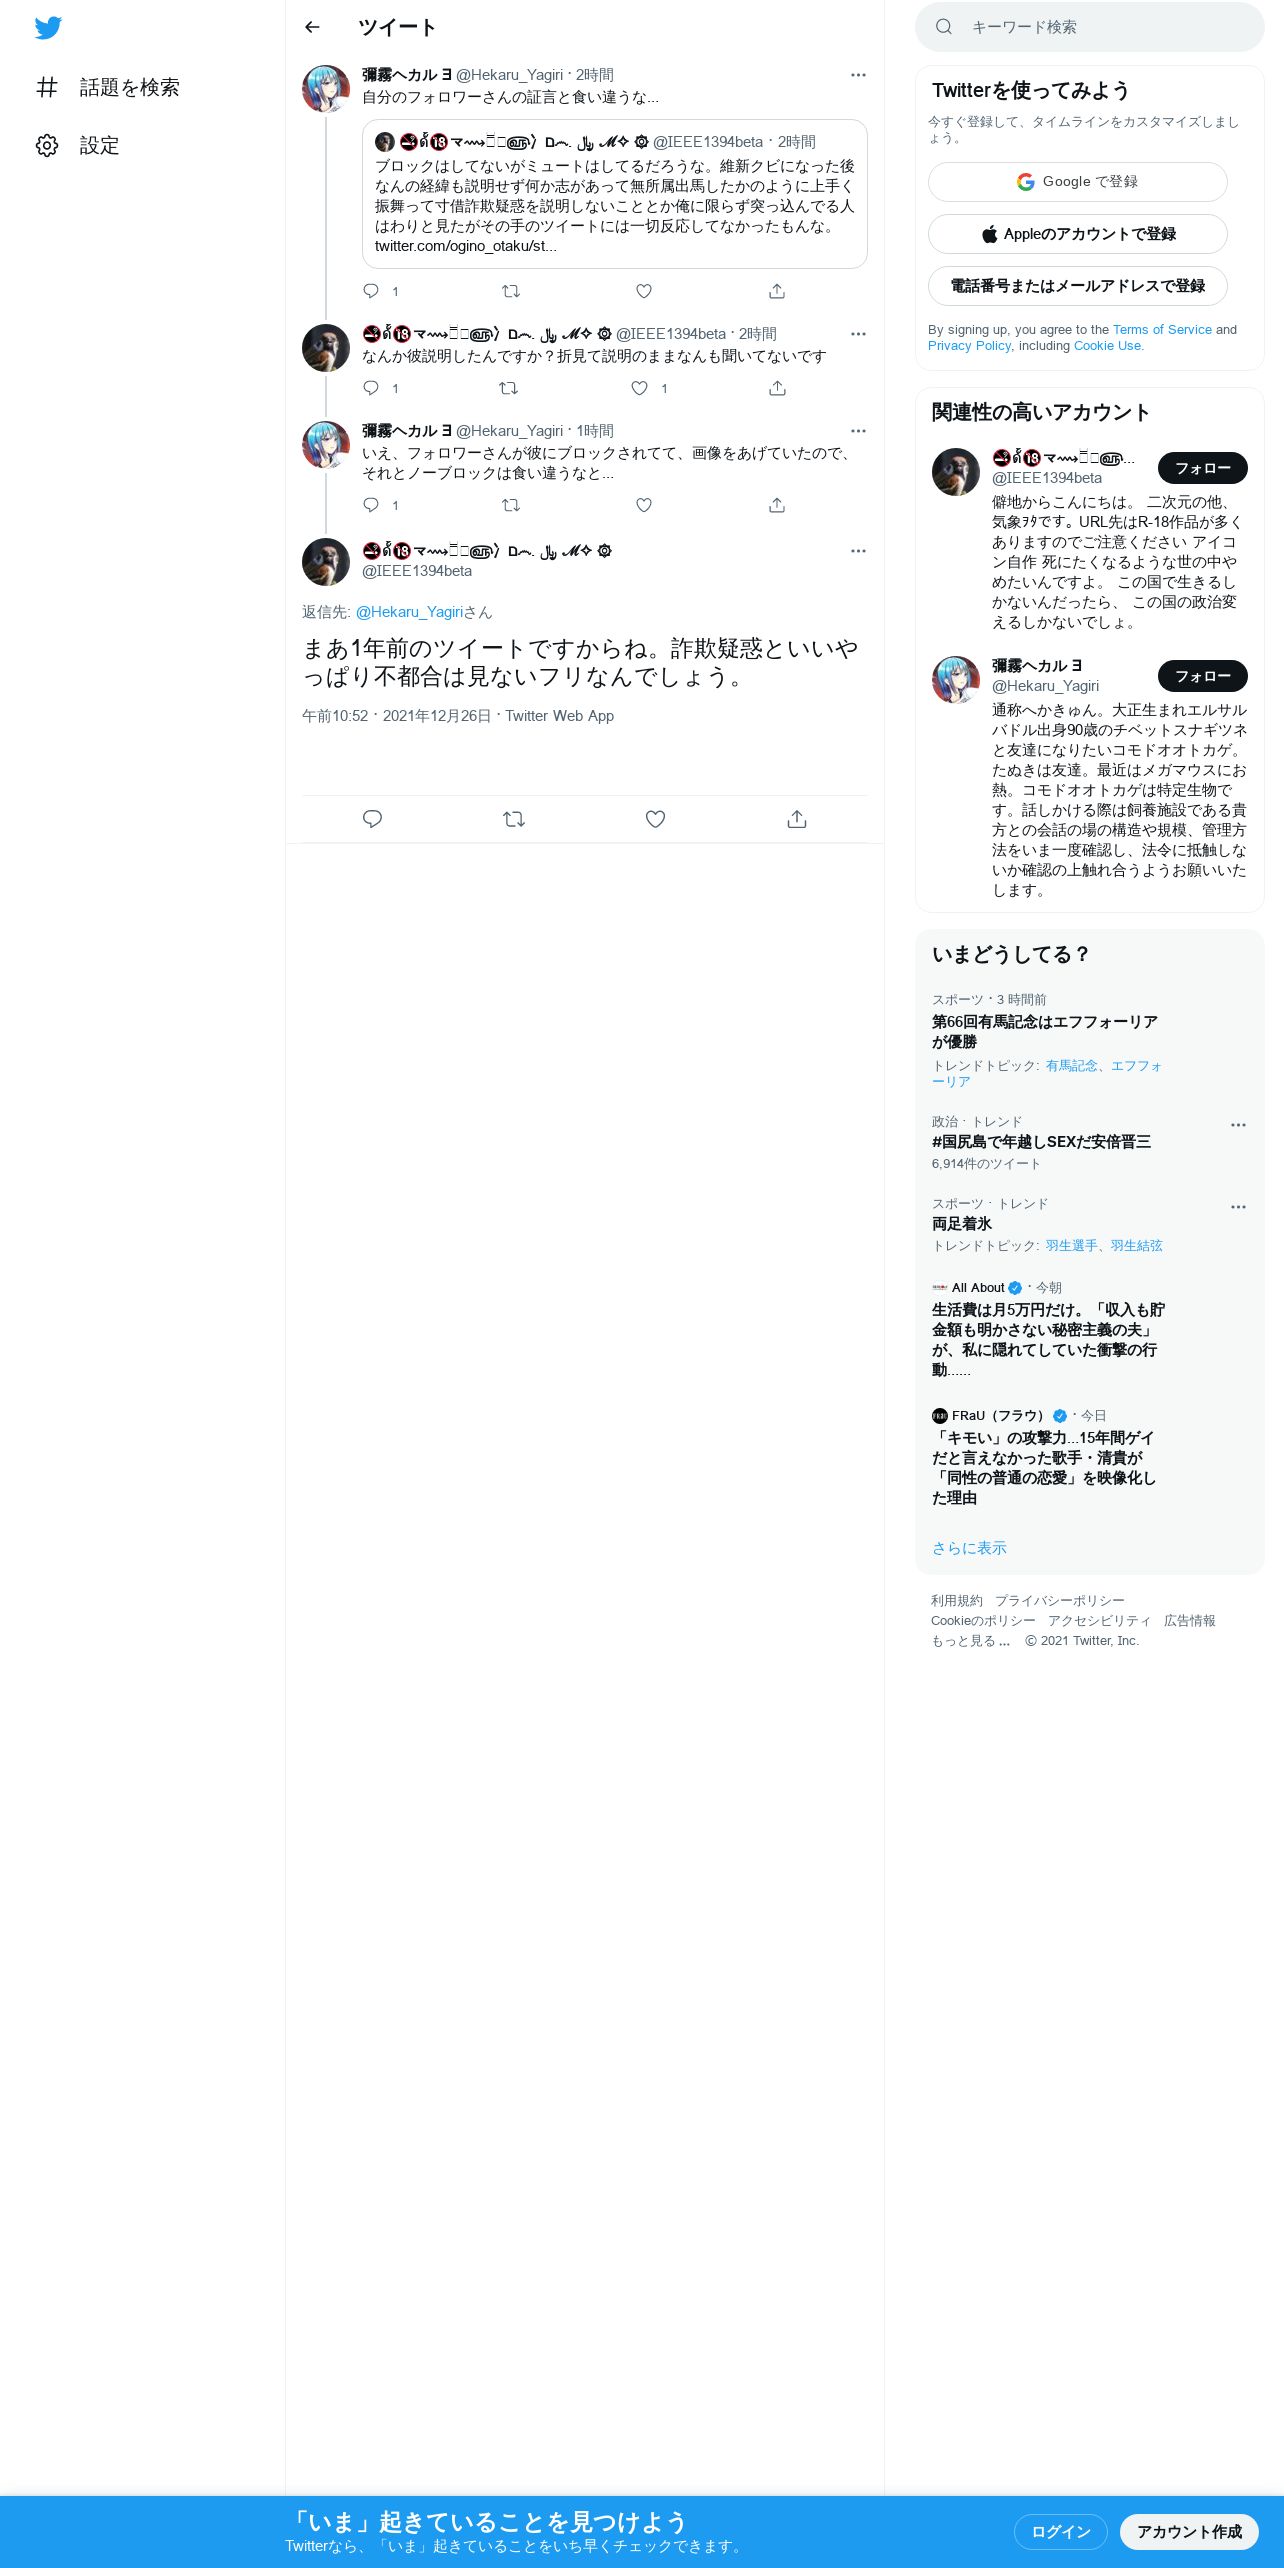
Task: Retweet the main tweet
Action: 514,819
